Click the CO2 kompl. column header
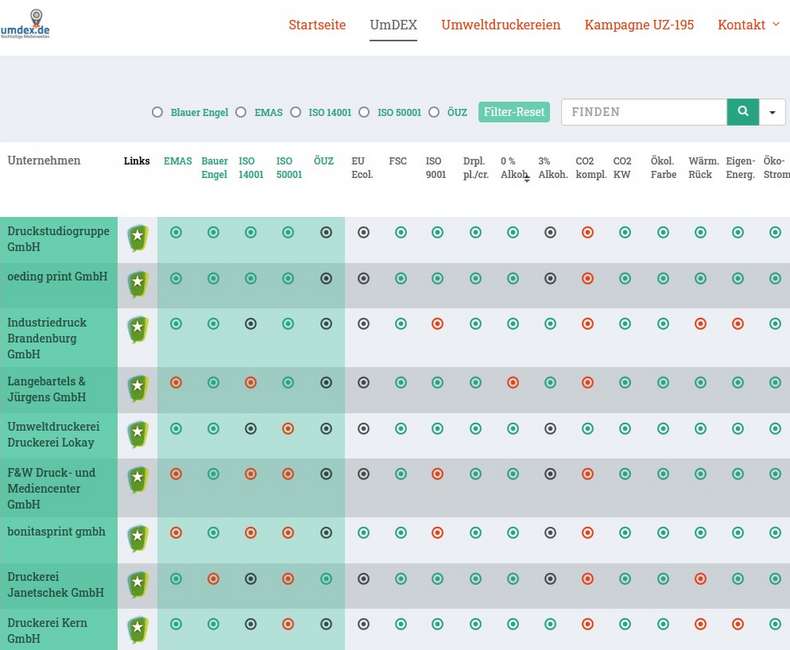 pyautogui.click(x=591, y=168)
